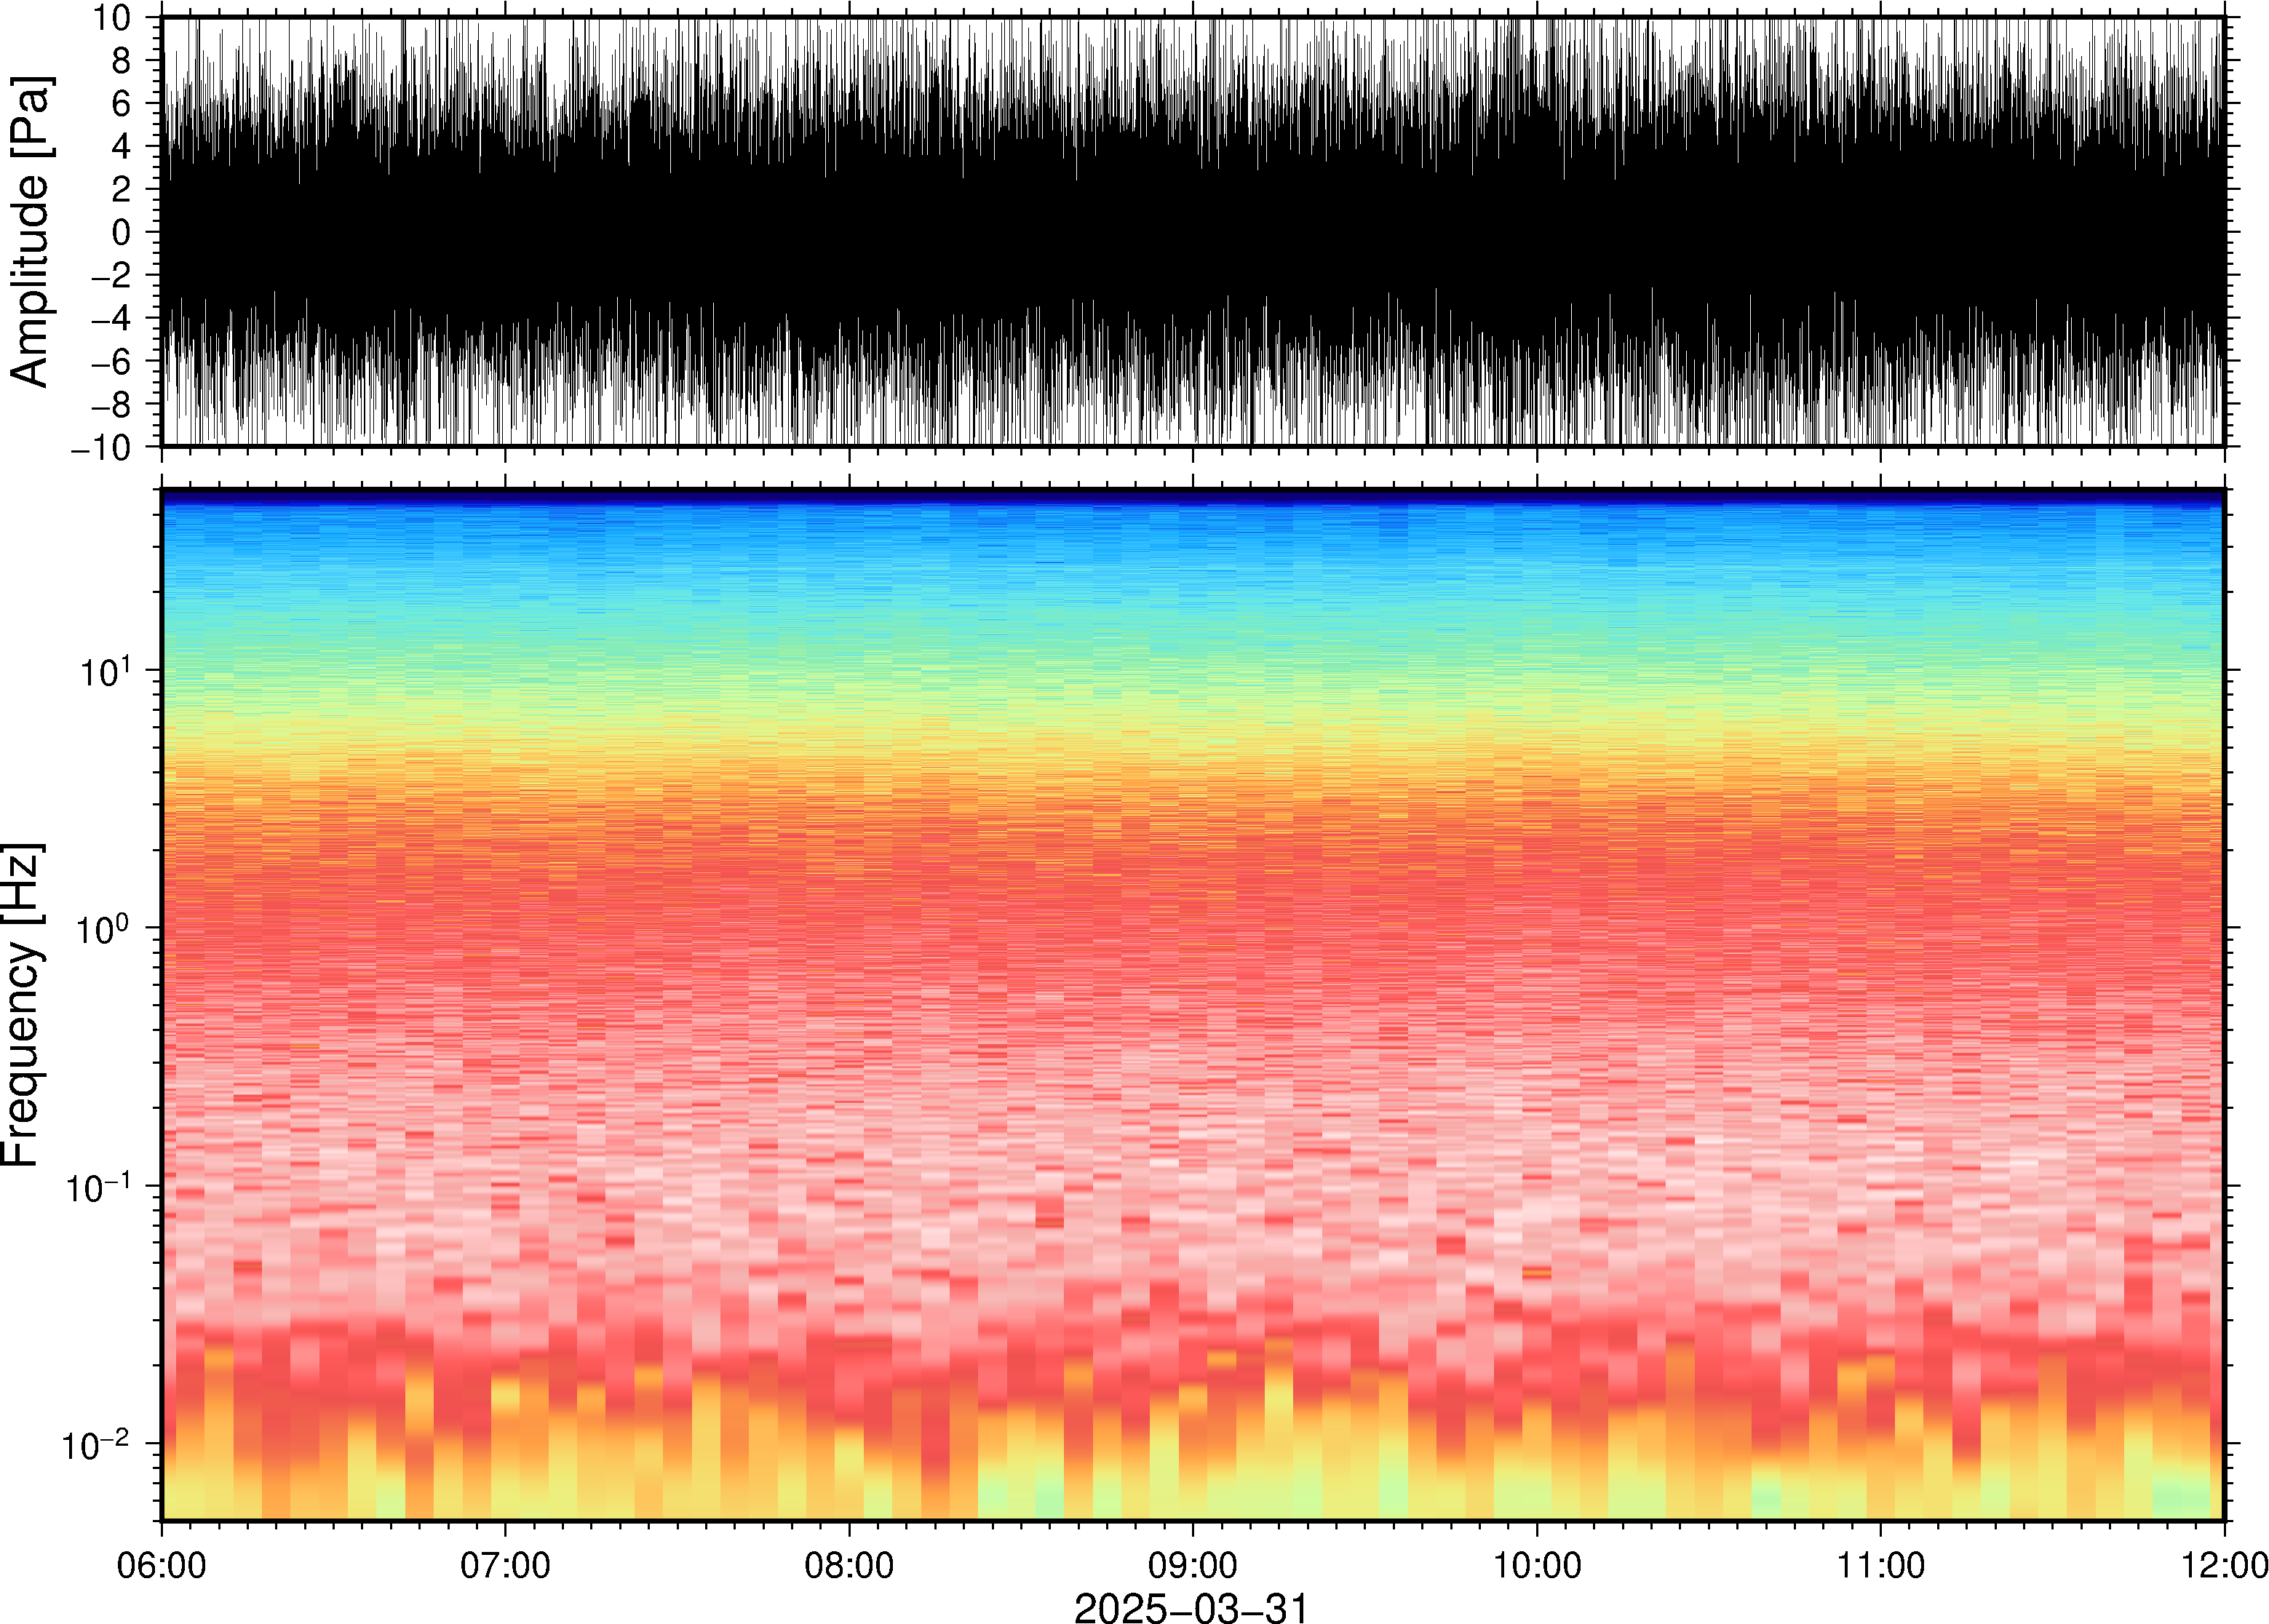Click the Frequency [Hz] axis title
This screenshot has width=2269, height=1624.
click(x=22, y=1005)
